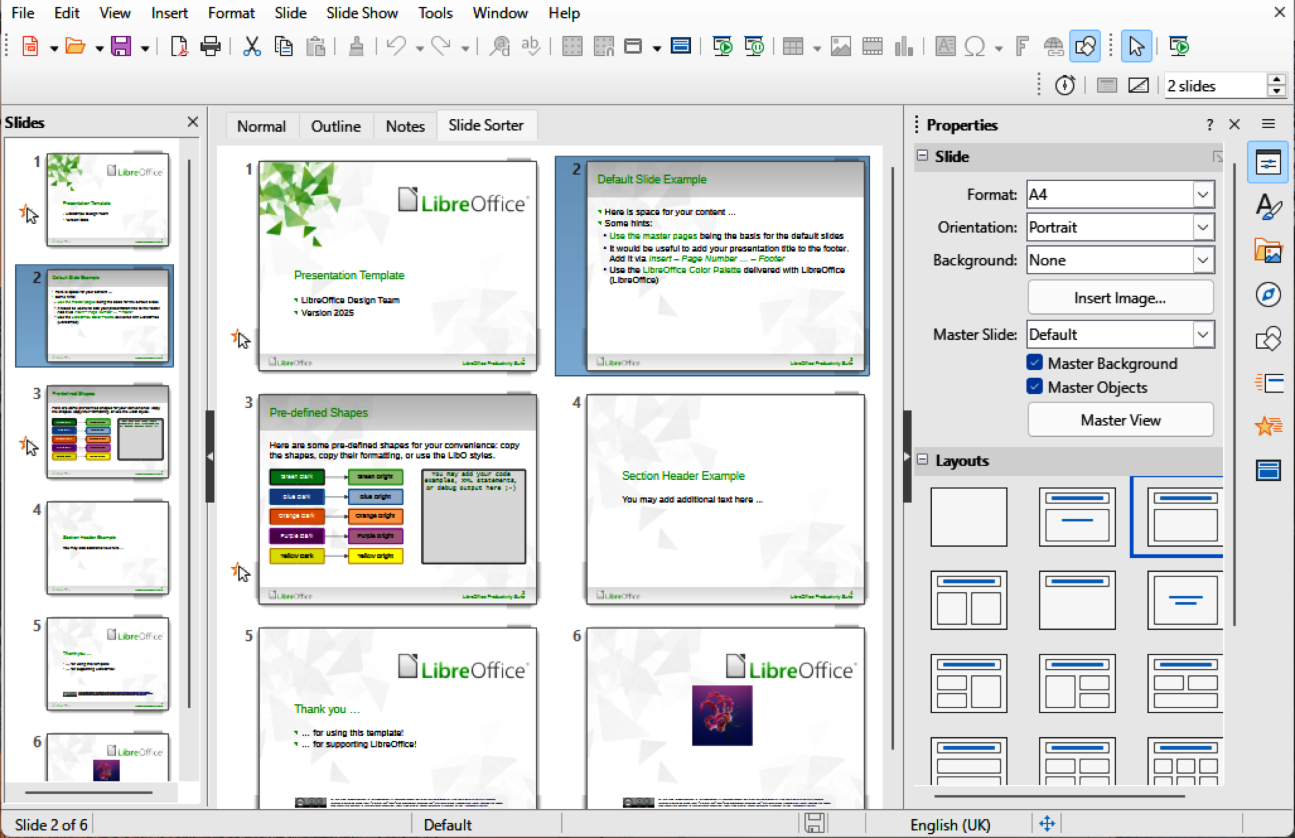Uncheck the Master Background checkbox
The height and width of the screenshot is (838, 1295).
1035,363
